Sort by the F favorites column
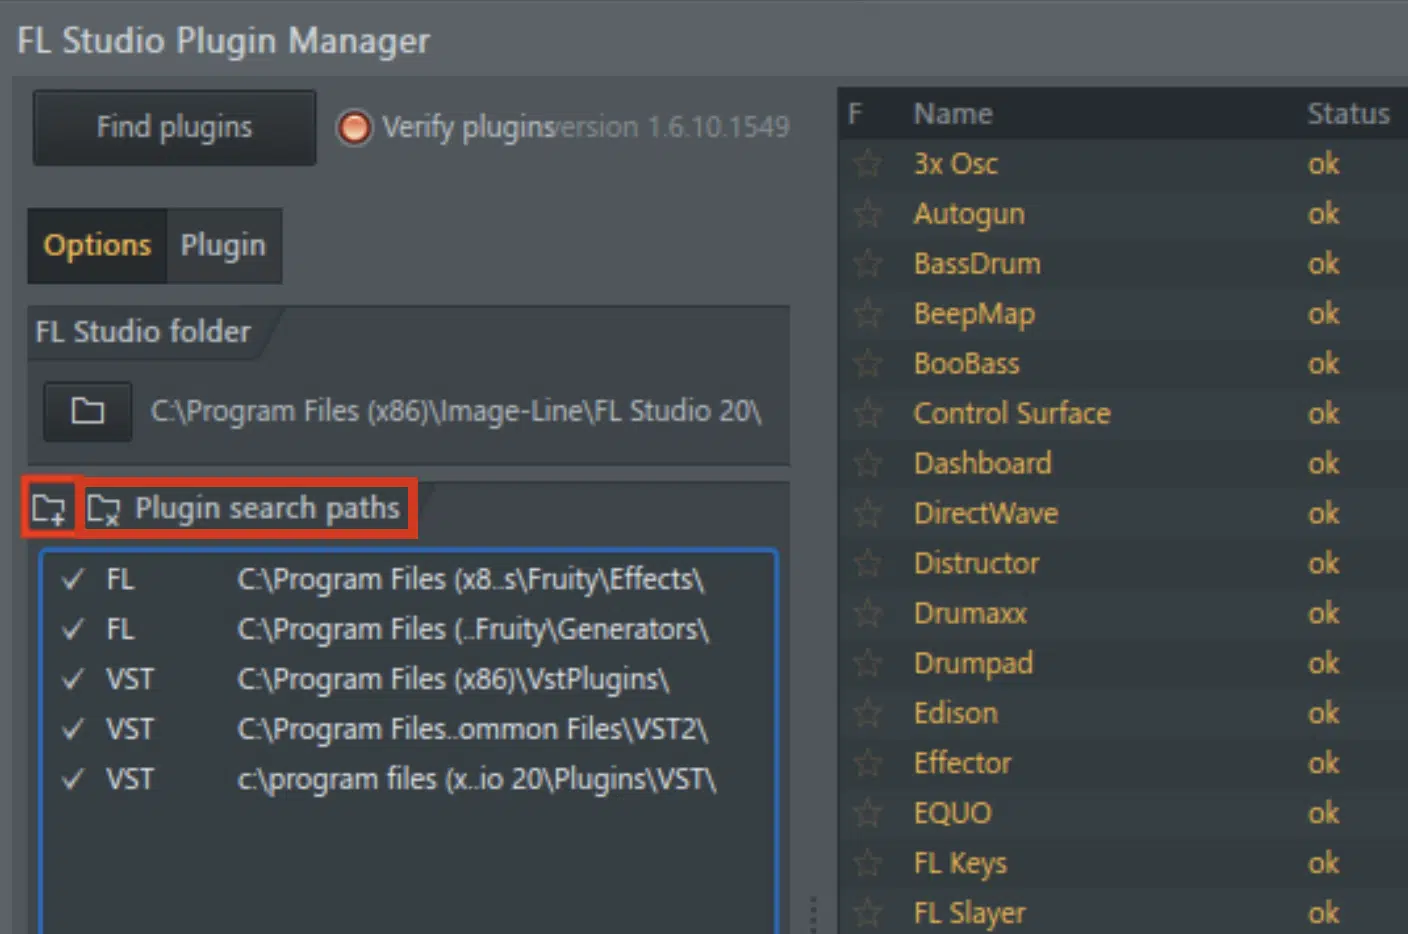The image size is (1408, 934). [x=855, y=114]
